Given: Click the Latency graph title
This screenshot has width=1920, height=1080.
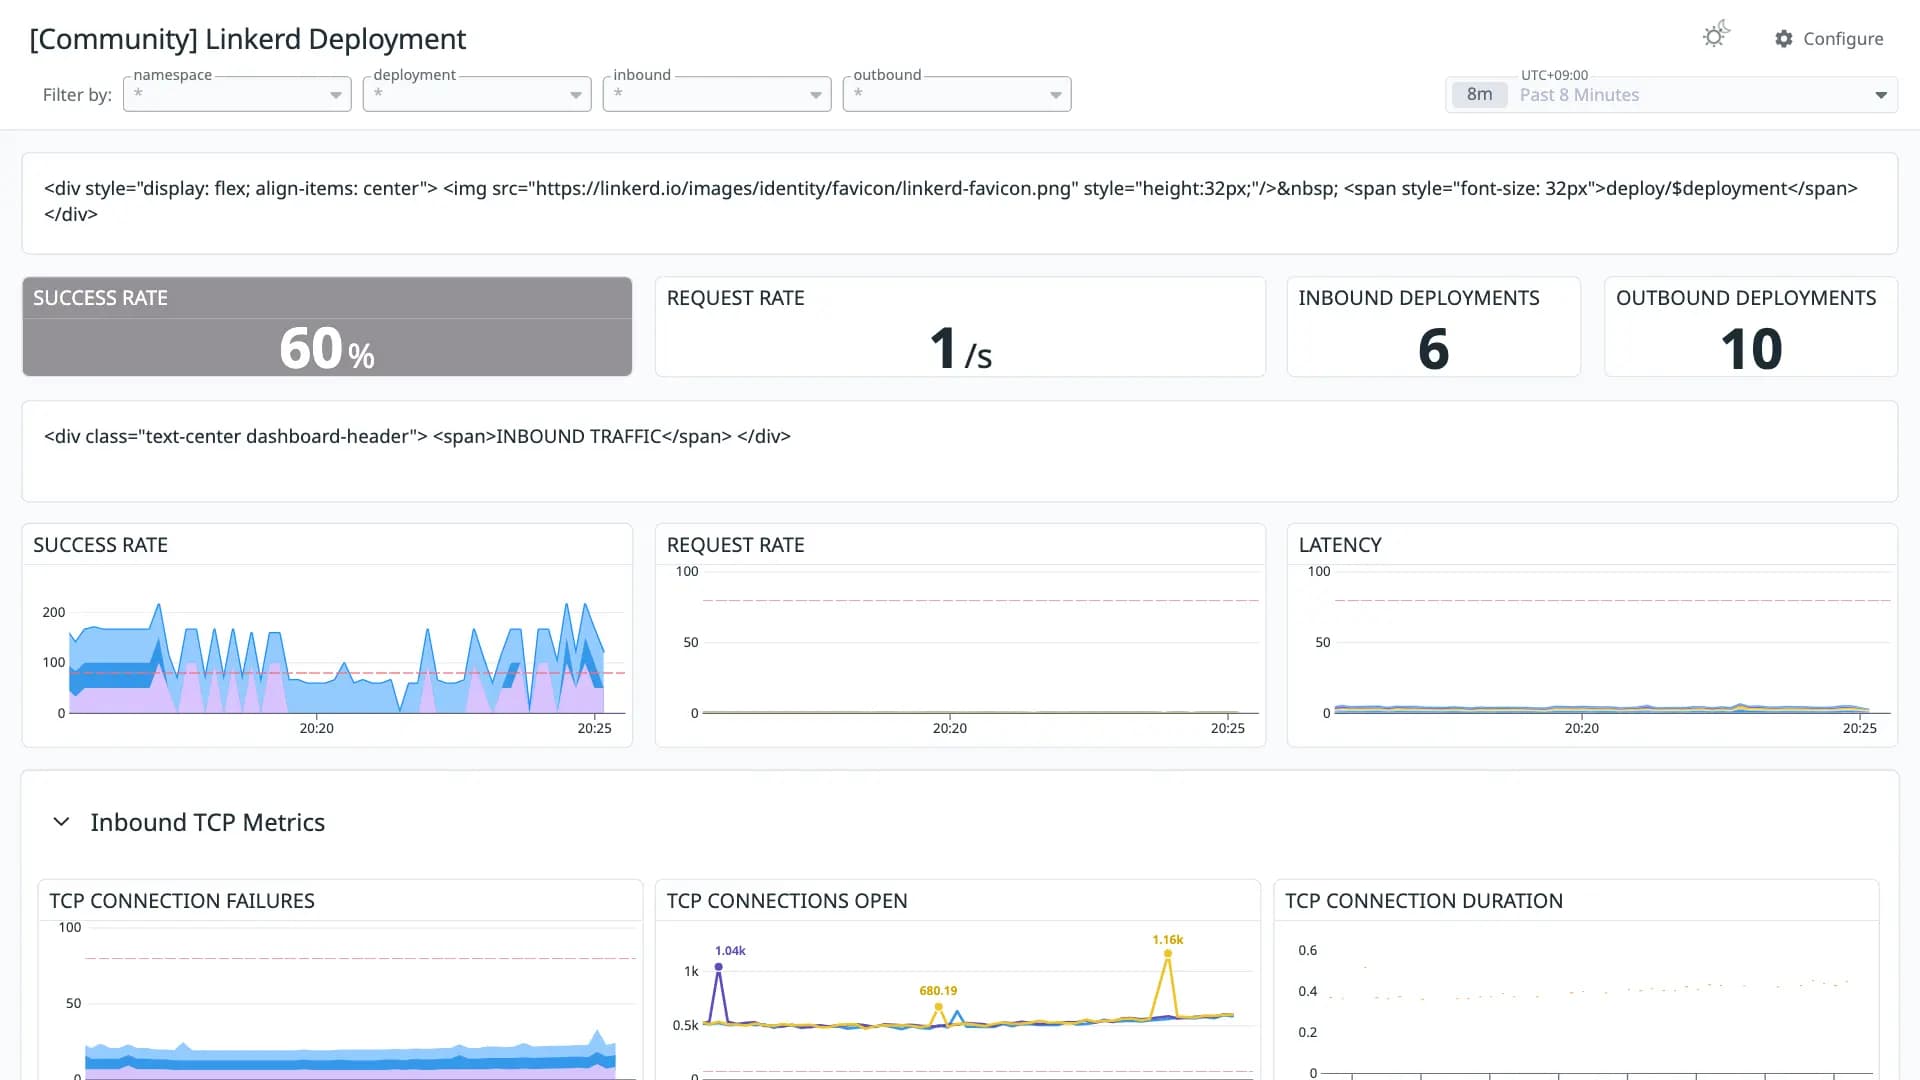Looking at the screenshot, I should pos(1340,545).
